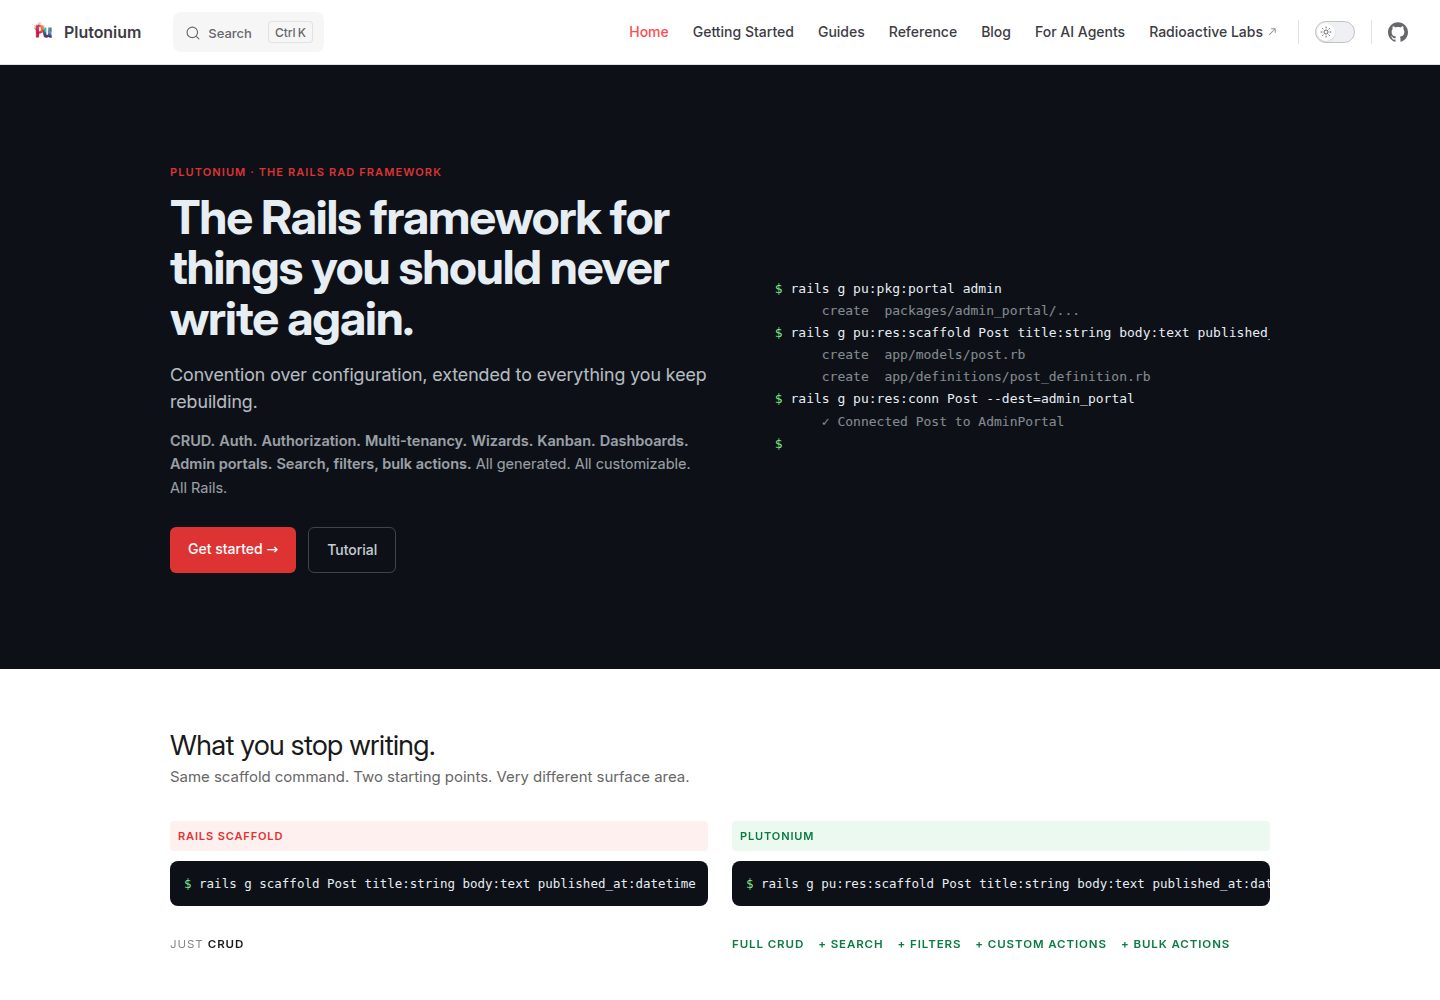Click the 'Convention over configuration' subtitle

pyautogui.click(x=438, y=388)
